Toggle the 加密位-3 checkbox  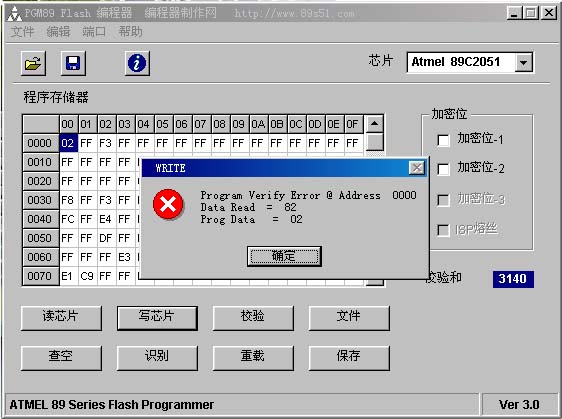point(443,200)
